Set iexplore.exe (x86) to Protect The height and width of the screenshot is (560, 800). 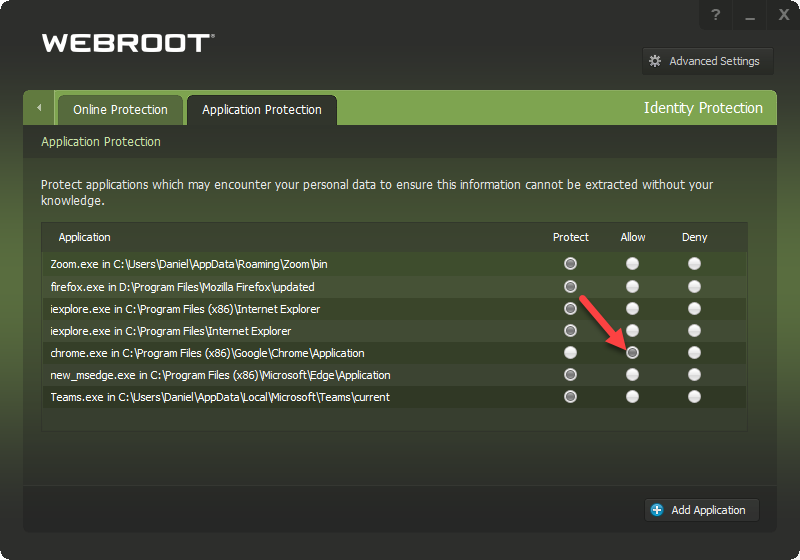tap(570, 309)
